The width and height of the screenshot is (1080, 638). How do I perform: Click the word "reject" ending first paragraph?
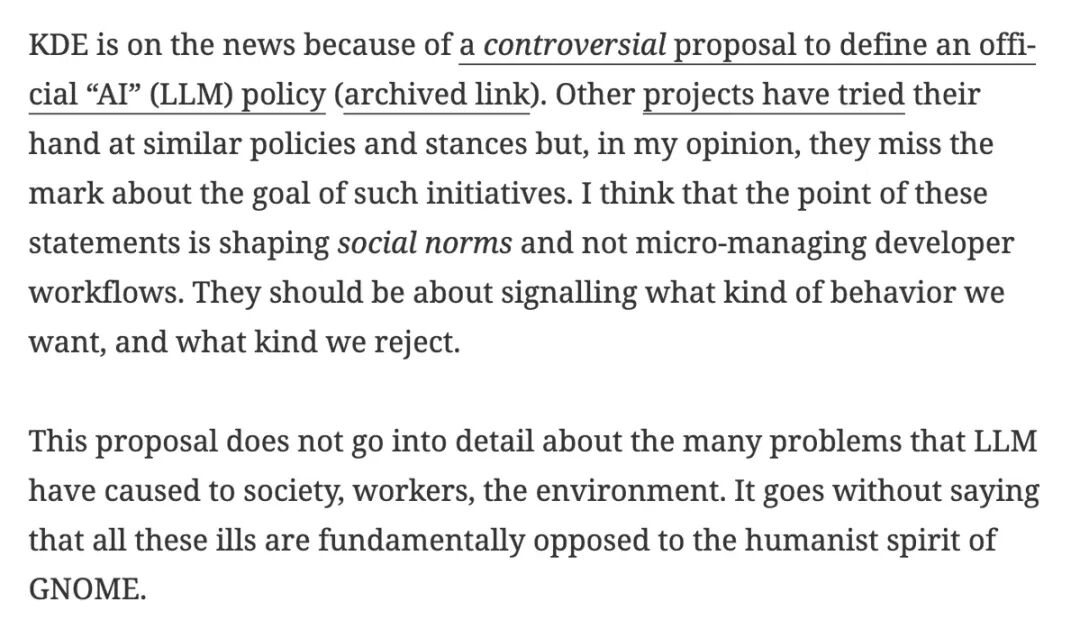coord(413,343)
